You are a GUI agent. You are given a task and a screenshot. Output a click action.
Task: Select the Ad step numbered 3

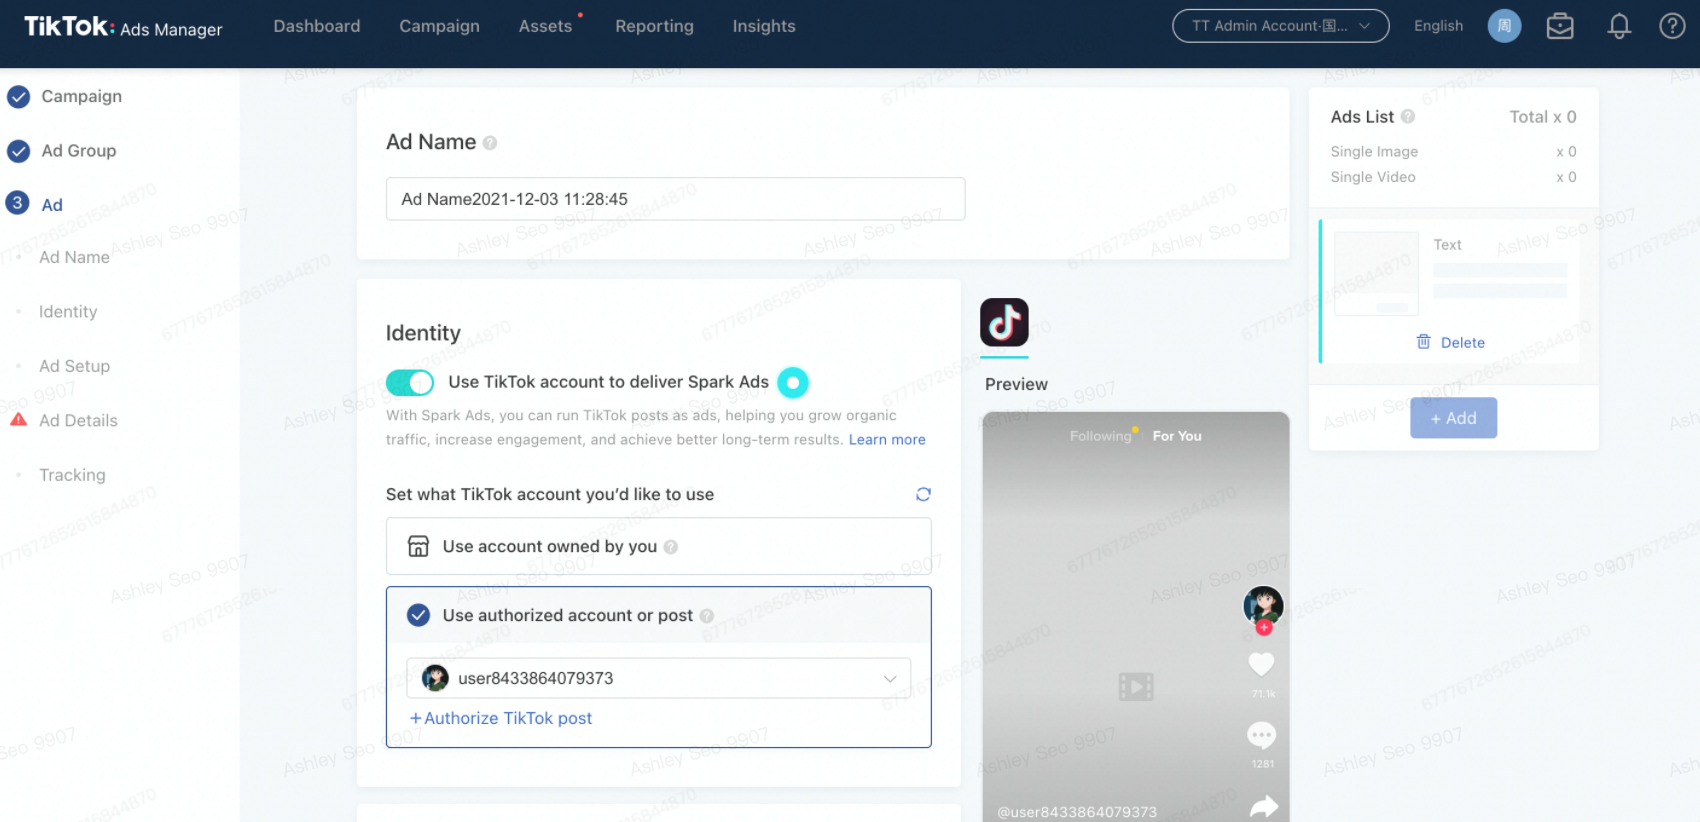pyautogui.click(x=35, y=204)
